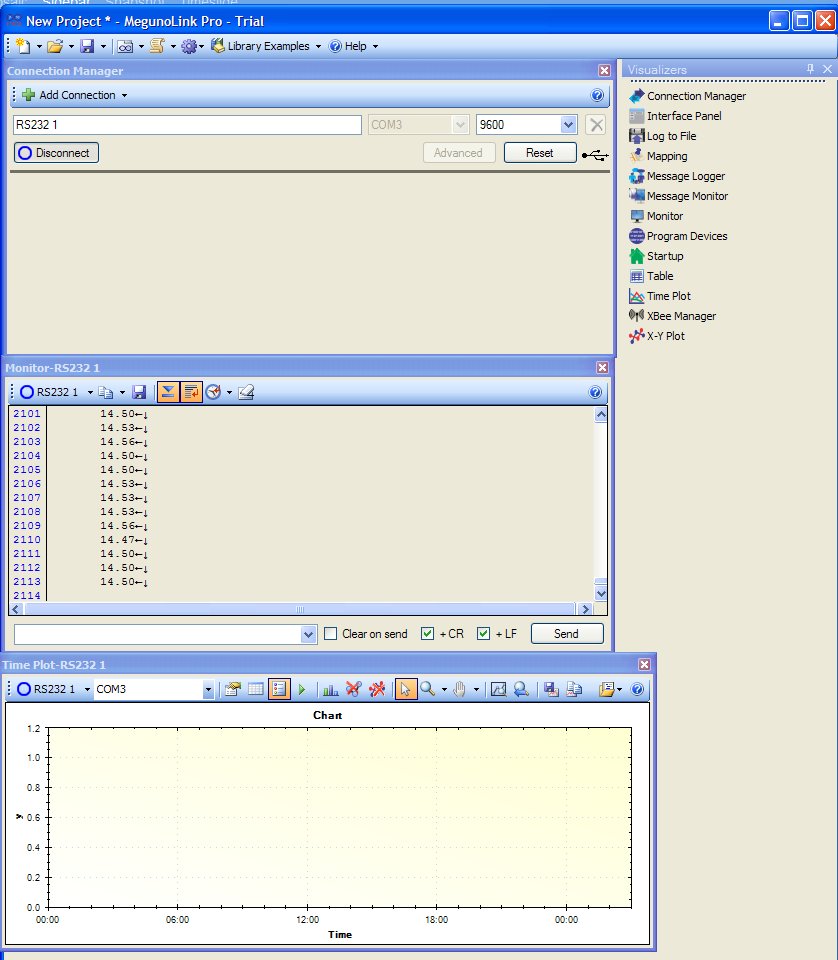Toggle word wrap in Monitor toolbar

(x=191, y=392)
